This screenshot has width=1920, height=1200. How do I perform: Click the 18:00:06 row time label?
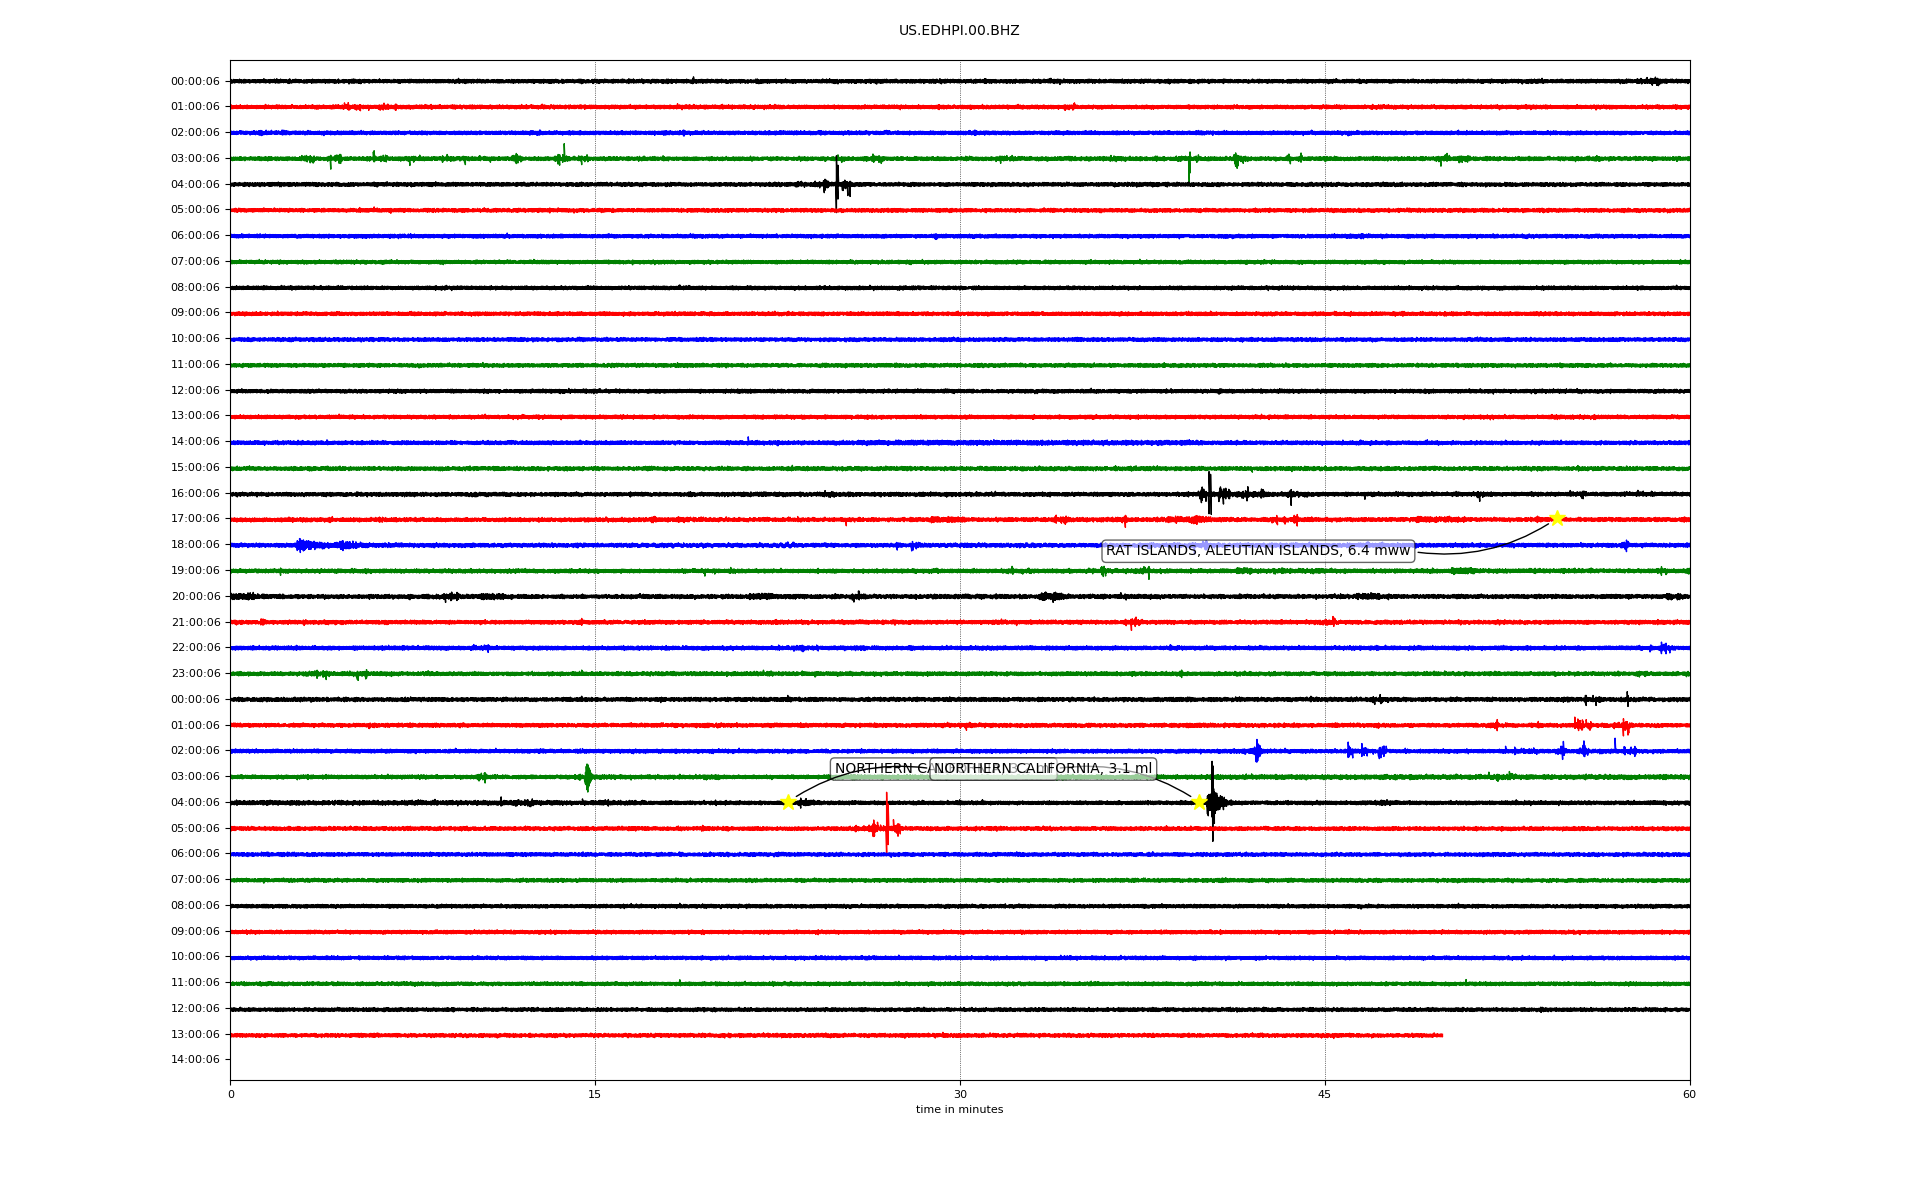point(195,545)
